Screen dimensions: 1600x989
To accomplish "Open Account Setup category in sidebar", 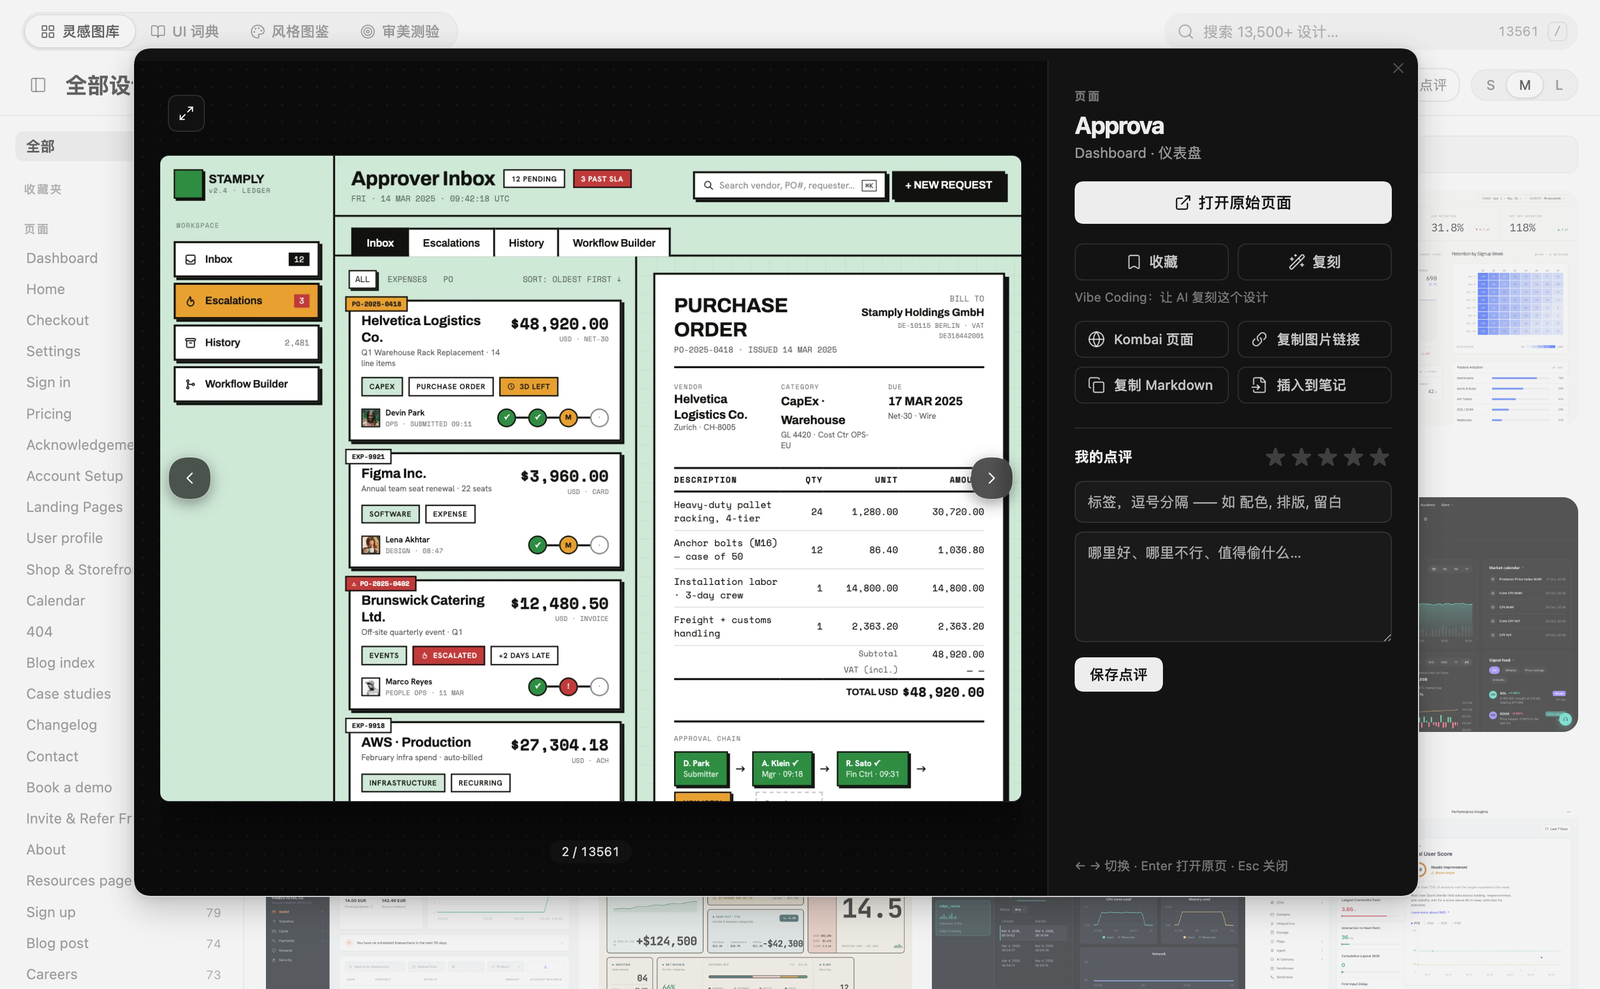I will click(74, 476).
